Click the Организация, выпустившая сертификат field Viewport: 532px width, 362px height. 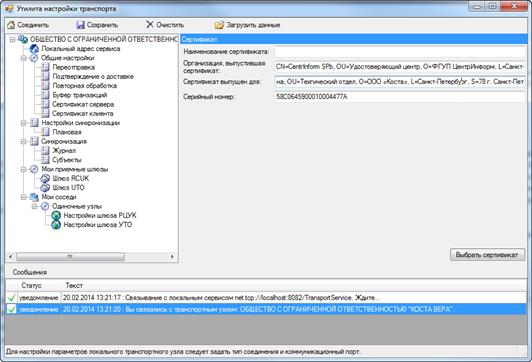point(400,67)
